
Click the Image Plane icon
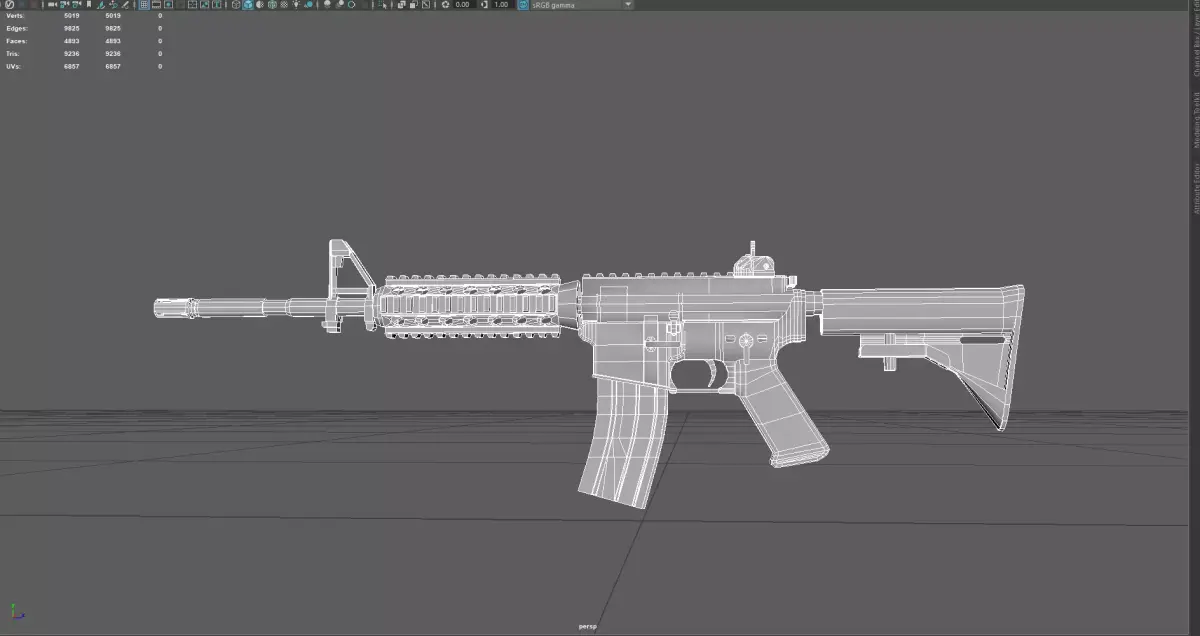click(x=101, y=5)
